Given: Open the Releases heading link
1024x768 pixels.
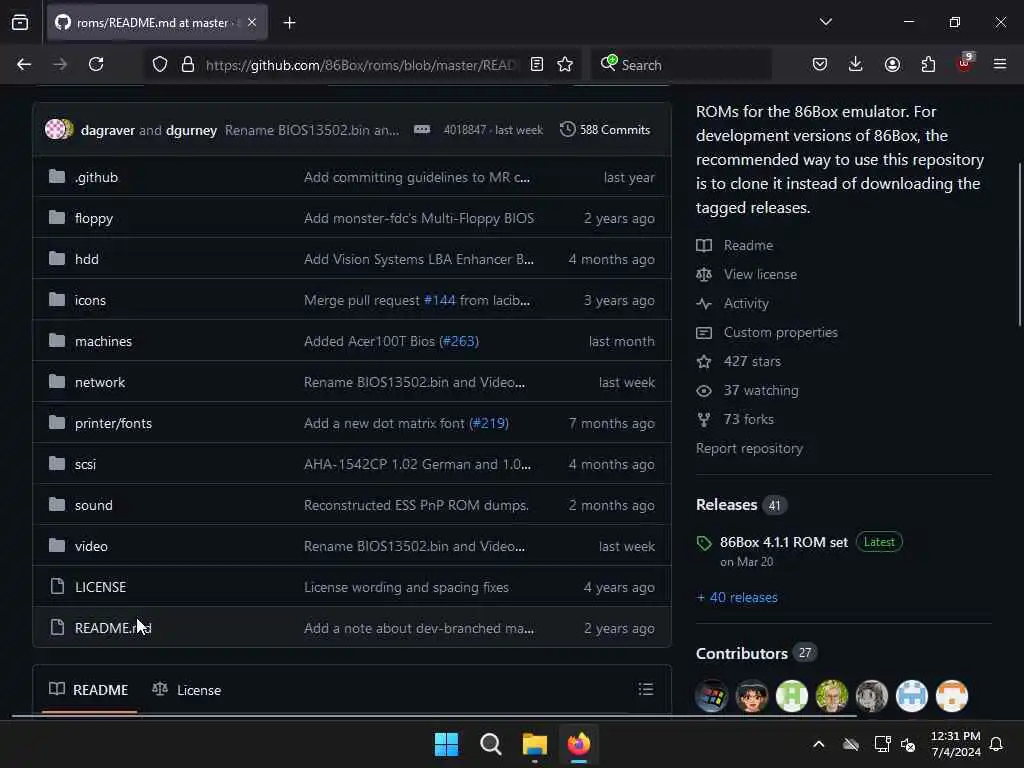Looking at the screenshot, I should click(726, 505).
